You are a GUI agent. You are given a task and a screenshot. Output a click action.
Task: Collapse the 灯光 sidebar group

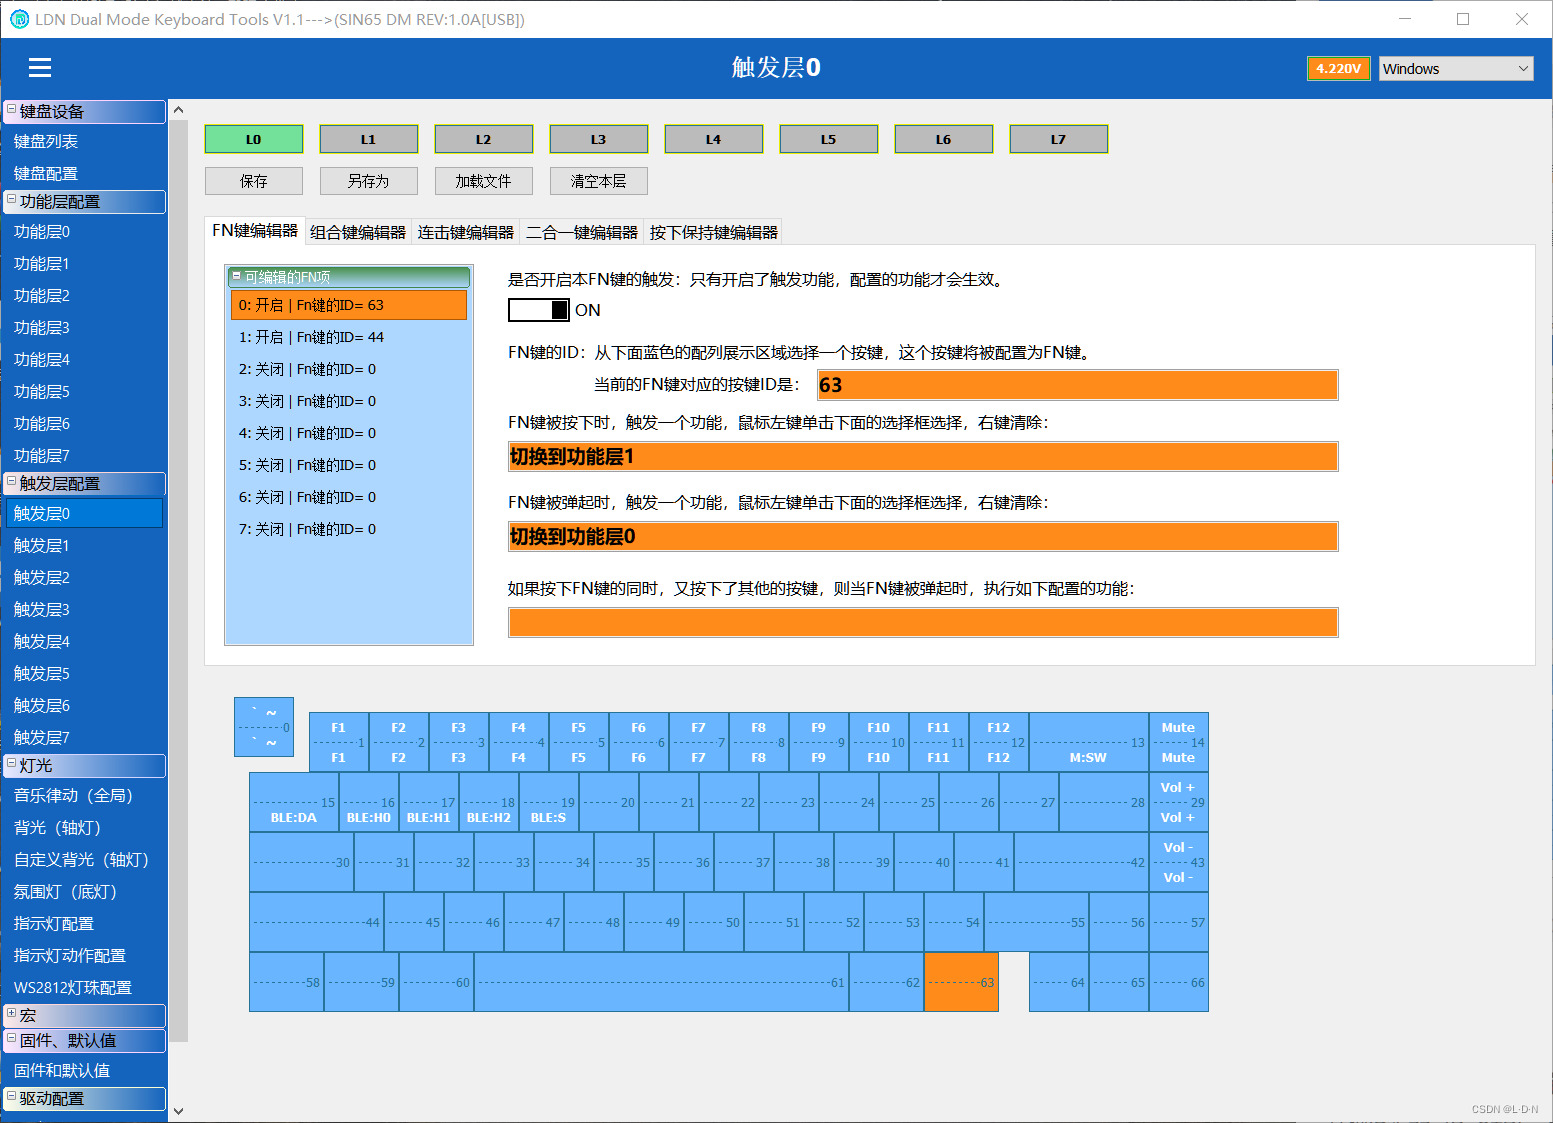pos(12,764)
